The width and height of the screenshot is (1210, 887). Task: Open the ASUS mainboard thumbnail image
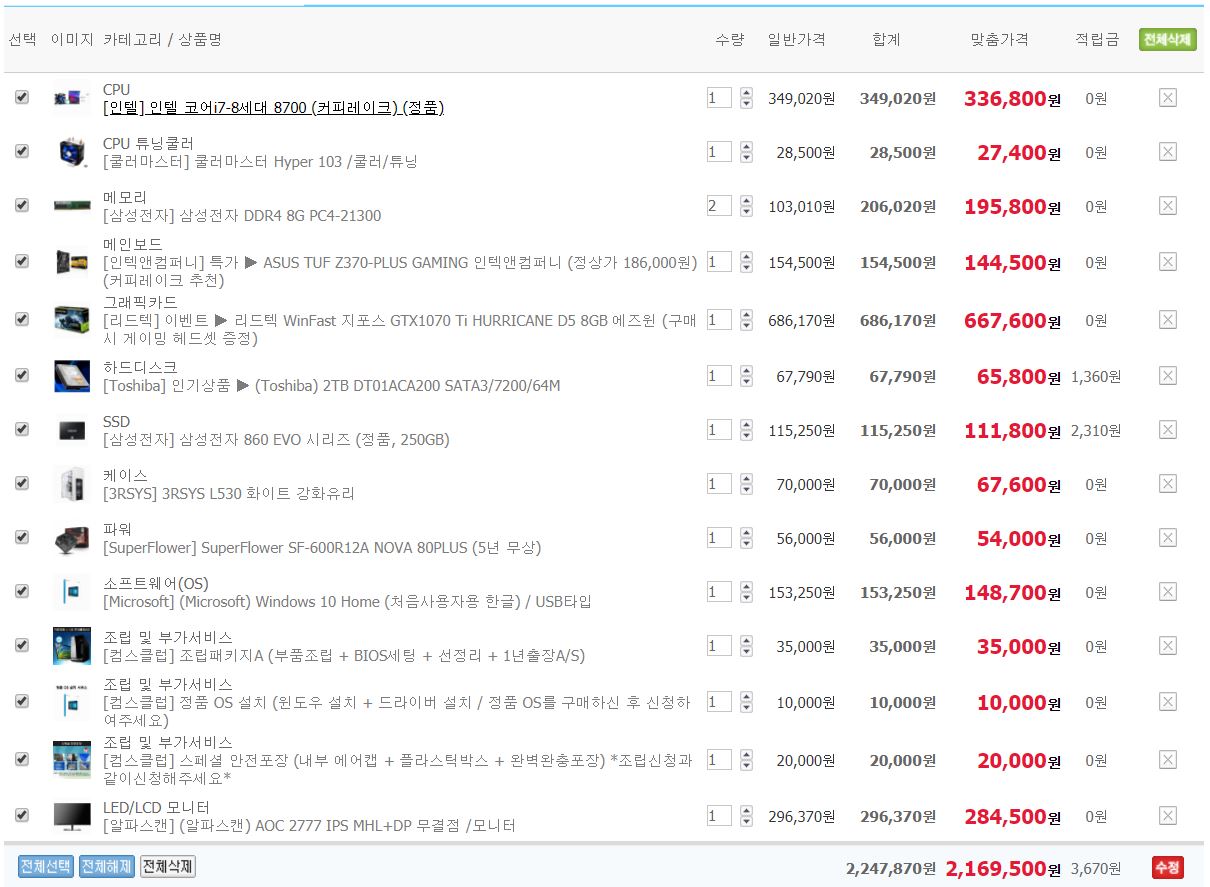click(72, 262)
